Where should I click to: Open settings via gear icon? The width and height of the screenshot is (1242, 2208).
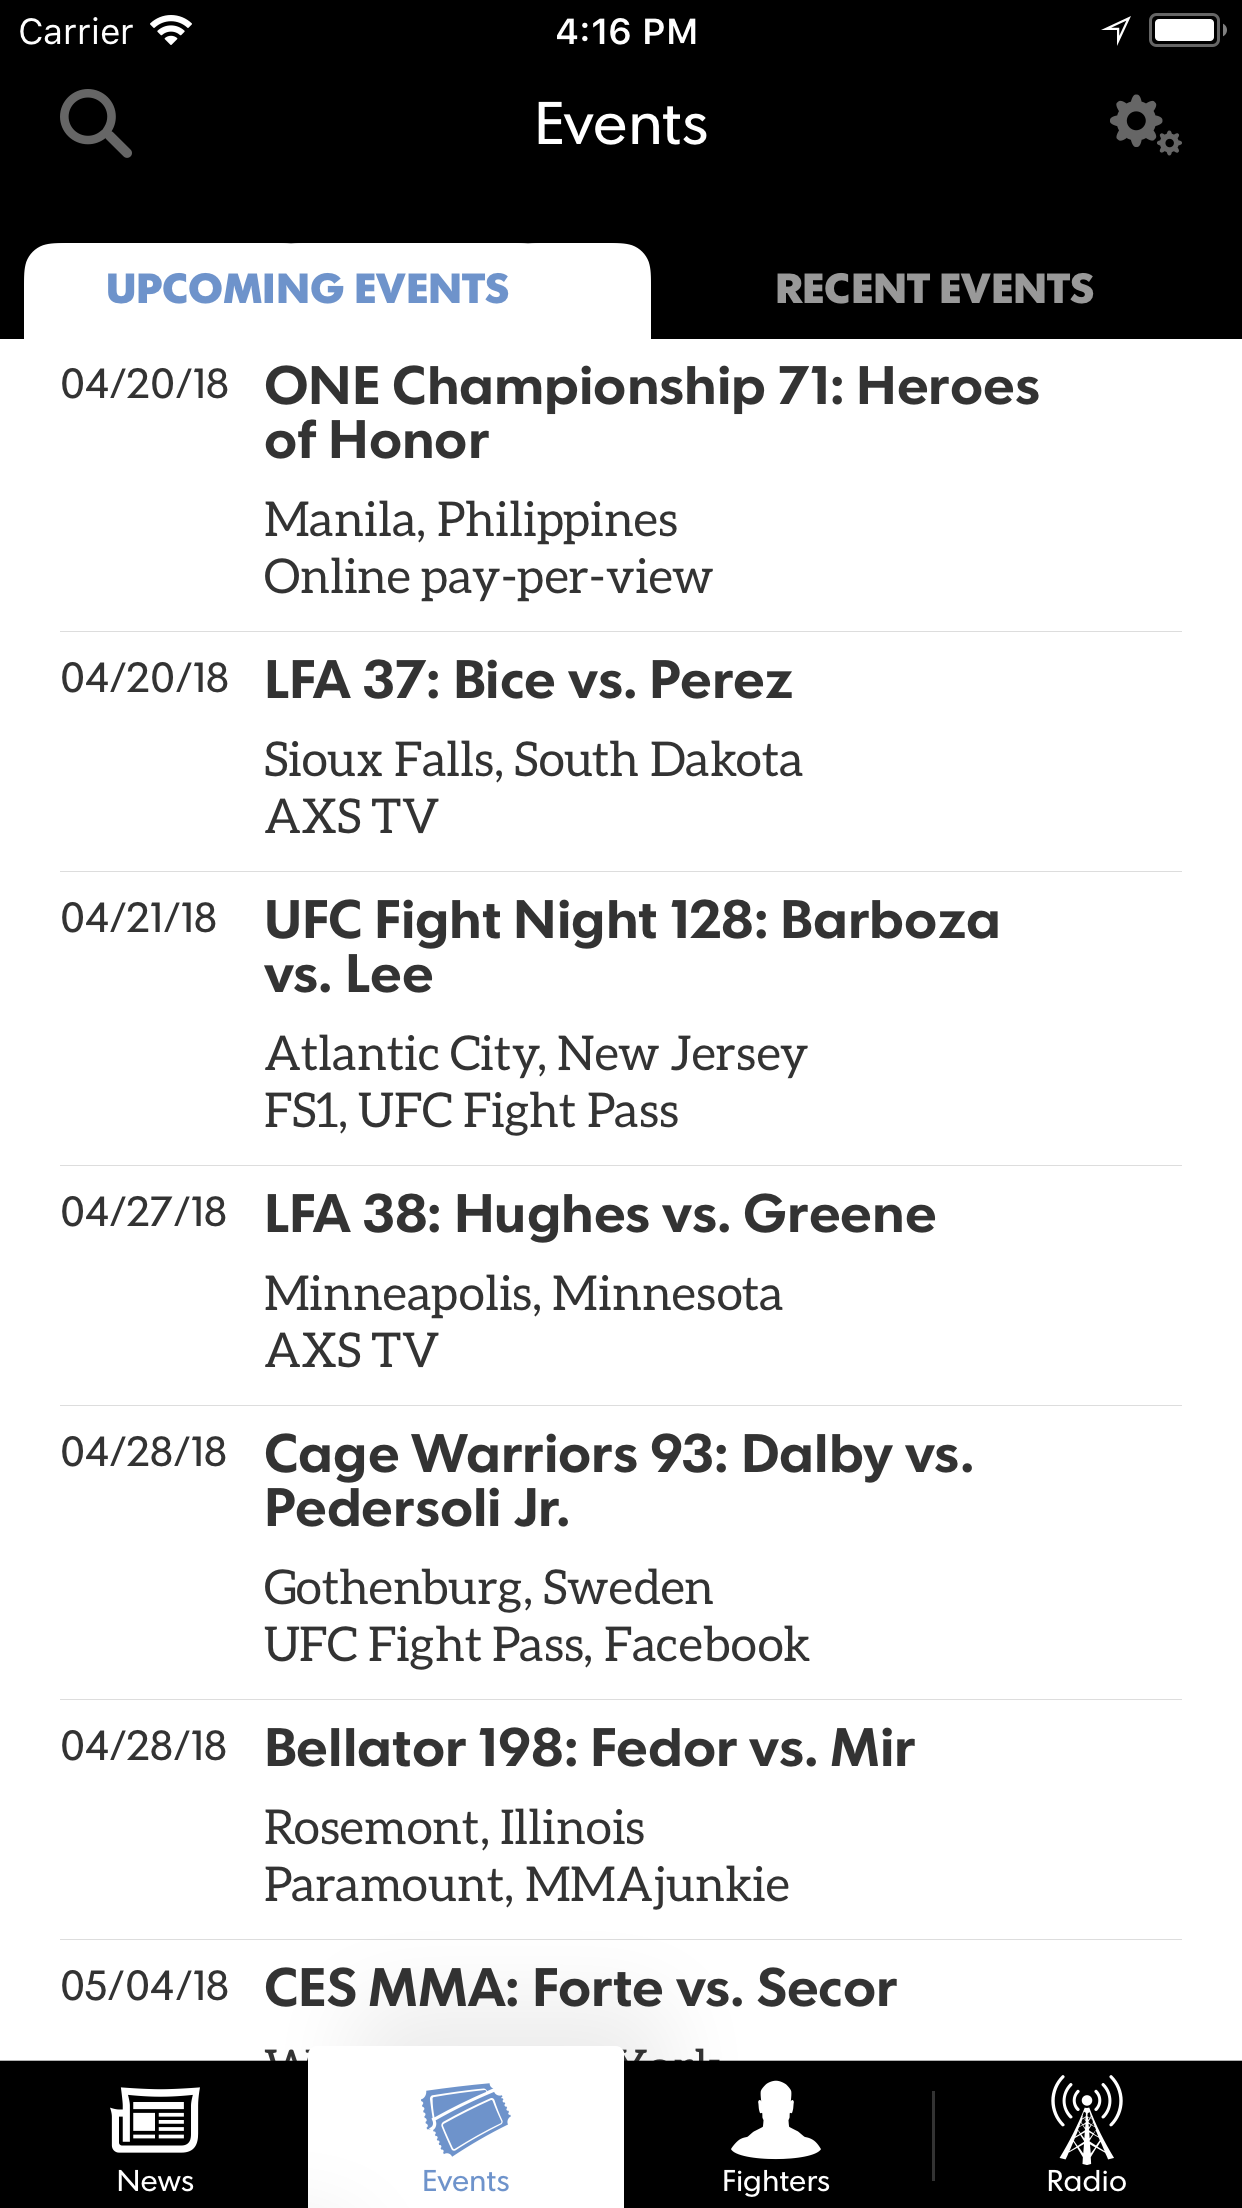pos(1145,125)
